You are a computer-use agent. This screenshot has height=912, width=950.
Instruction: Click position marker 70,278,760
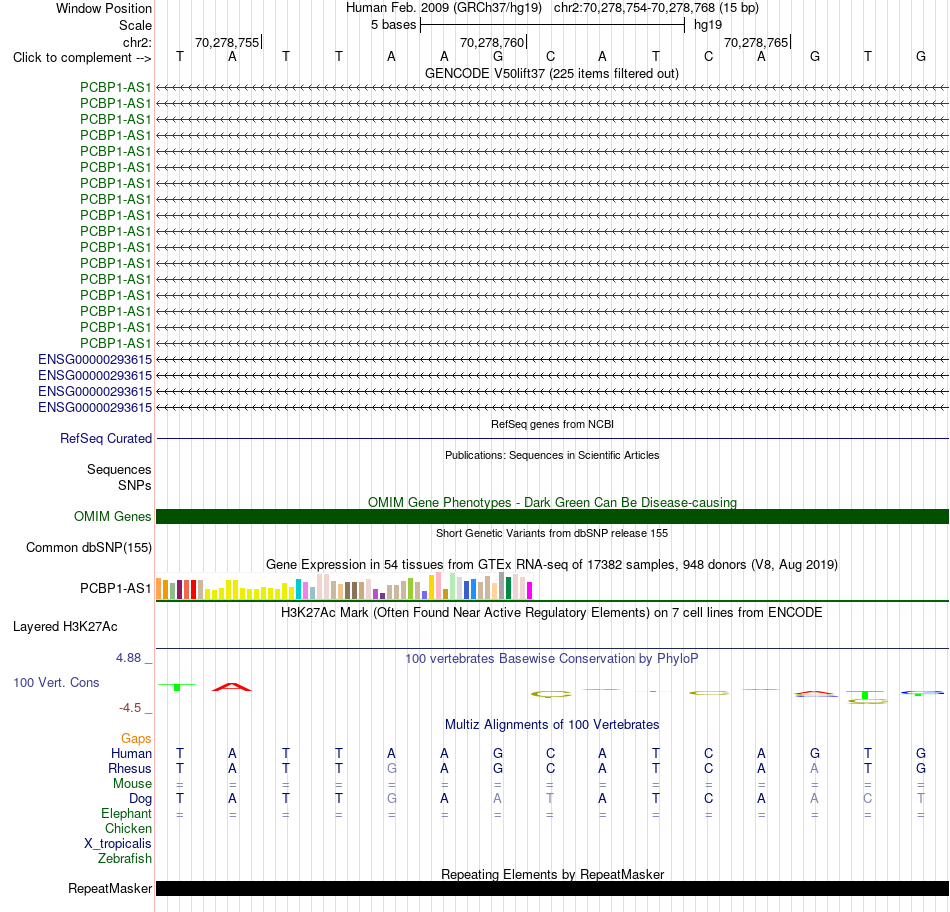492,42
